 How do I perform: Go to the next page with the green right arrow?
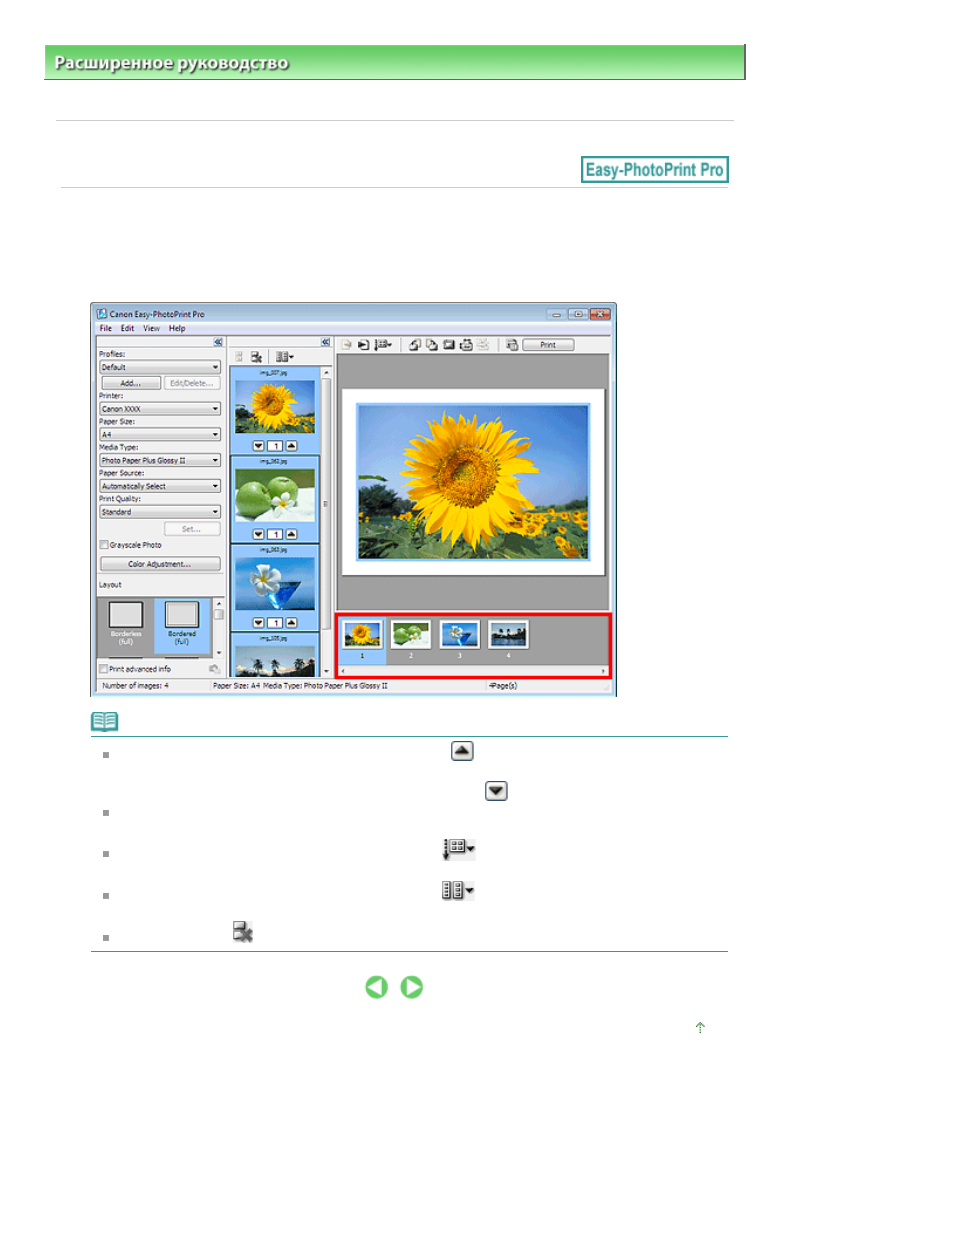[411, 987]
